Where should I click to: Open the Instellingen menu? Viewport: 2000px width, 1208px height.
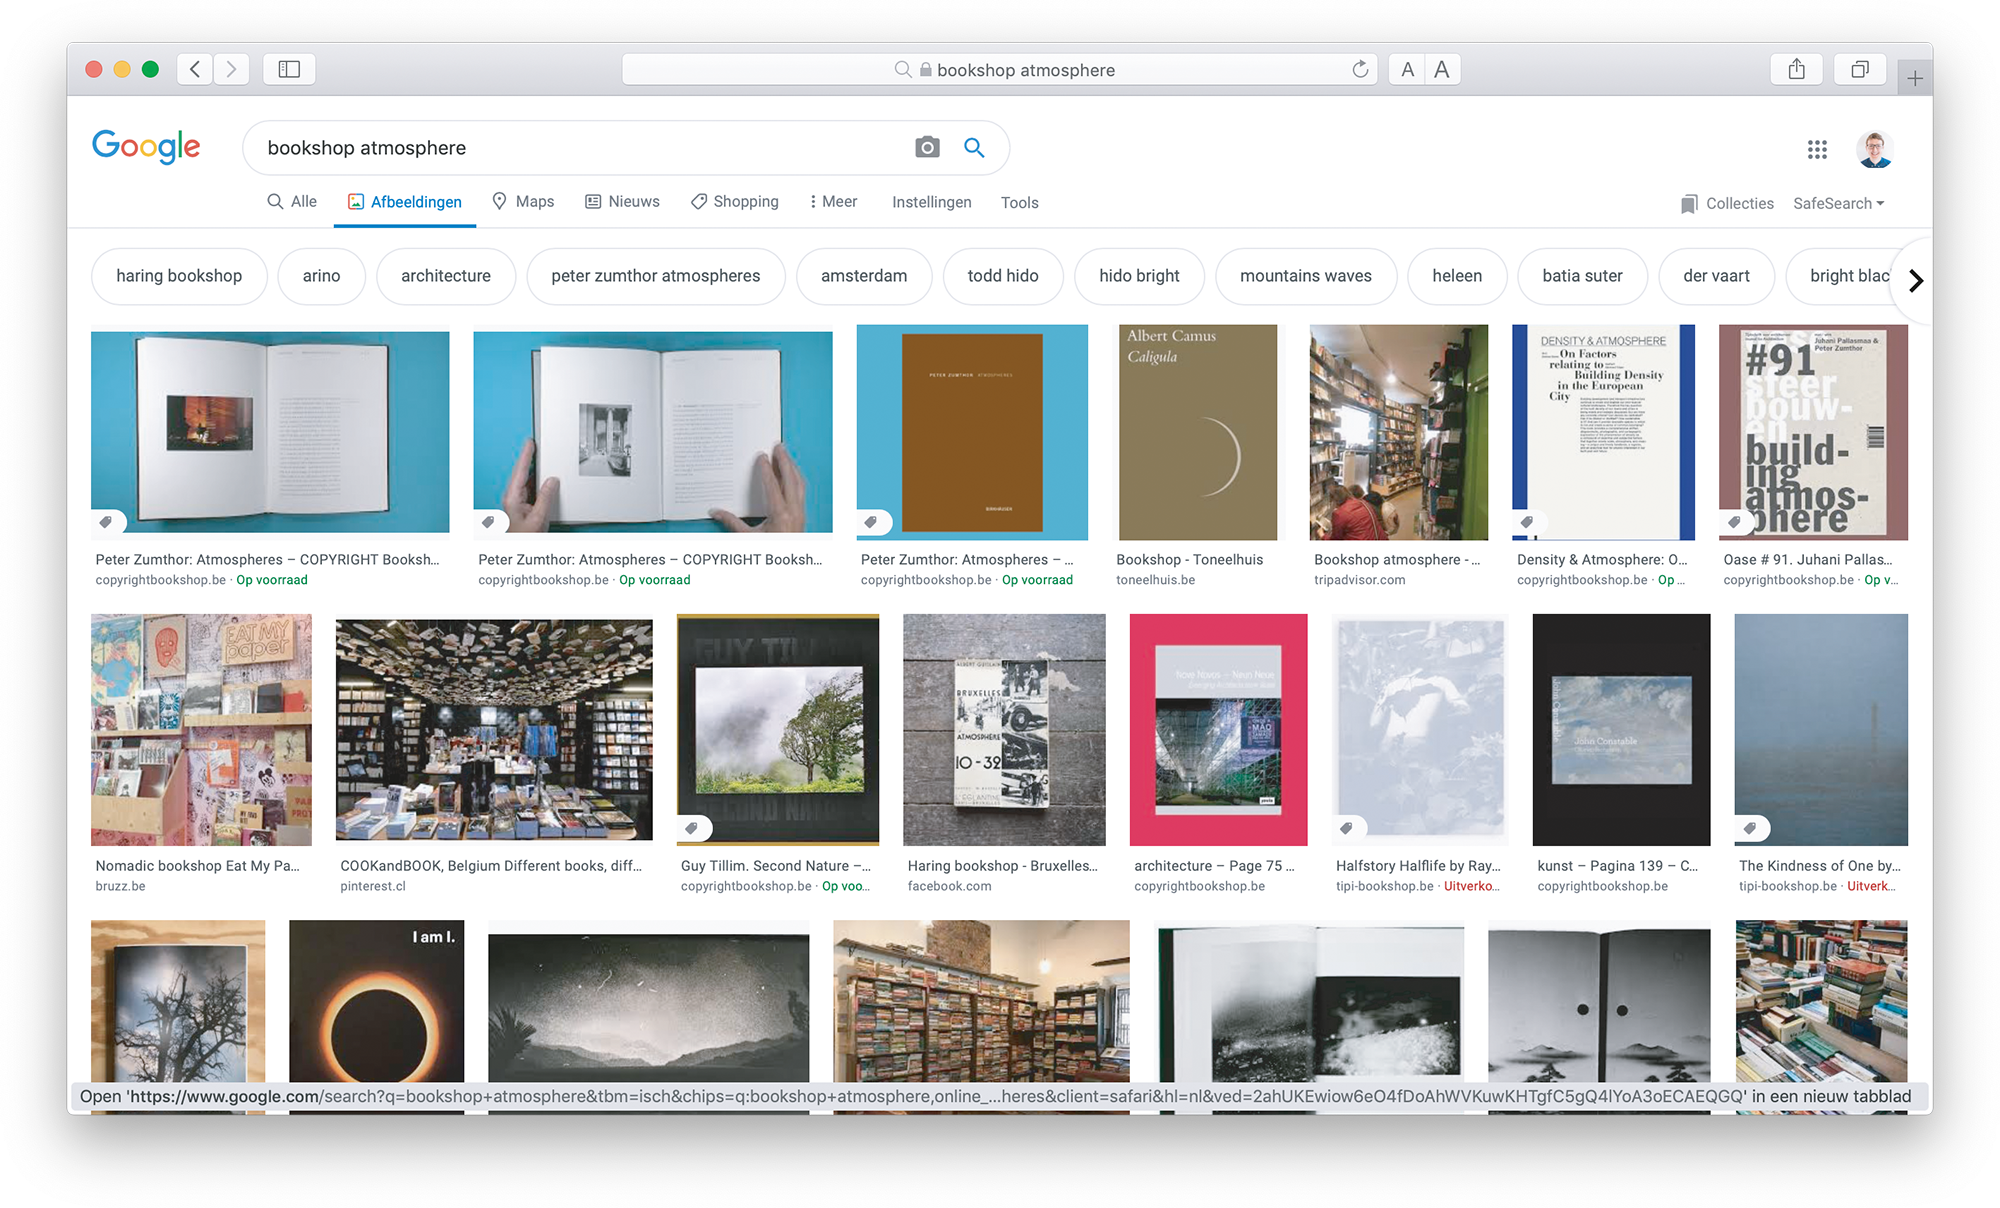(931, 202)
